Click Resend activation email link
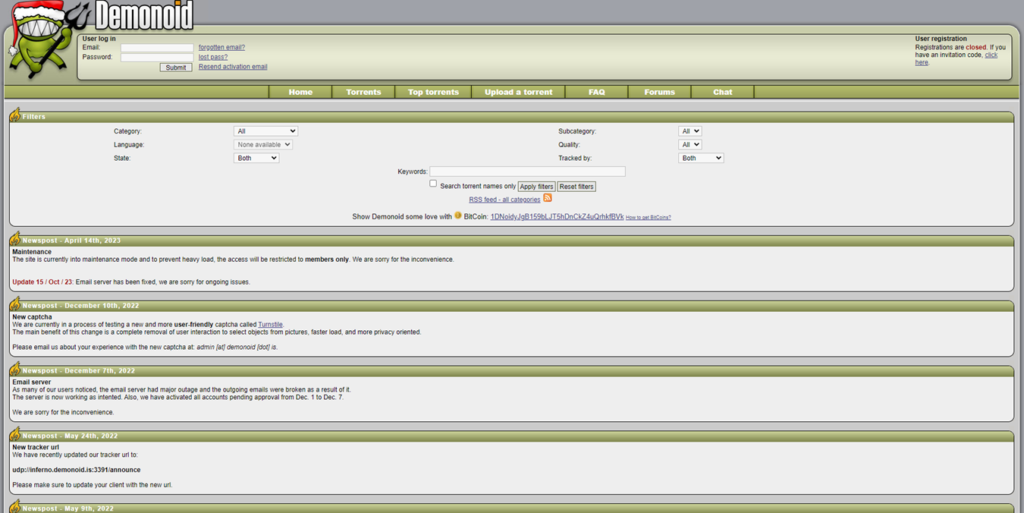The width and height of the screenshot is (1024, 513). click(x=232, y=67)
